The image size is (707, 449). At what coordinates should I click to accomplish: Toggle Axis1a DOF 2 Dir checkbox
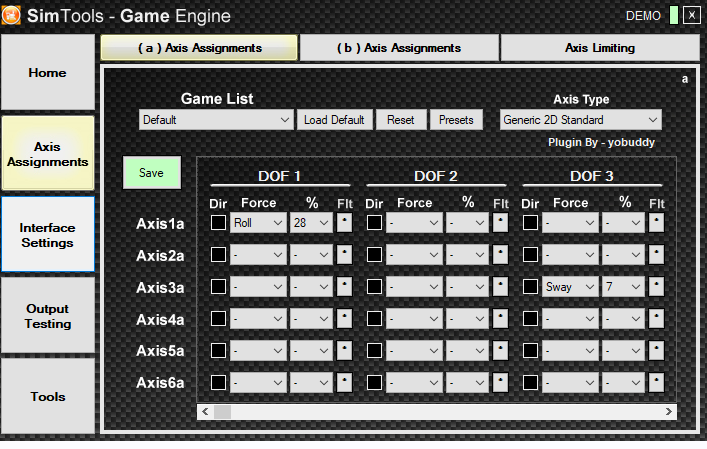(374, 223)
